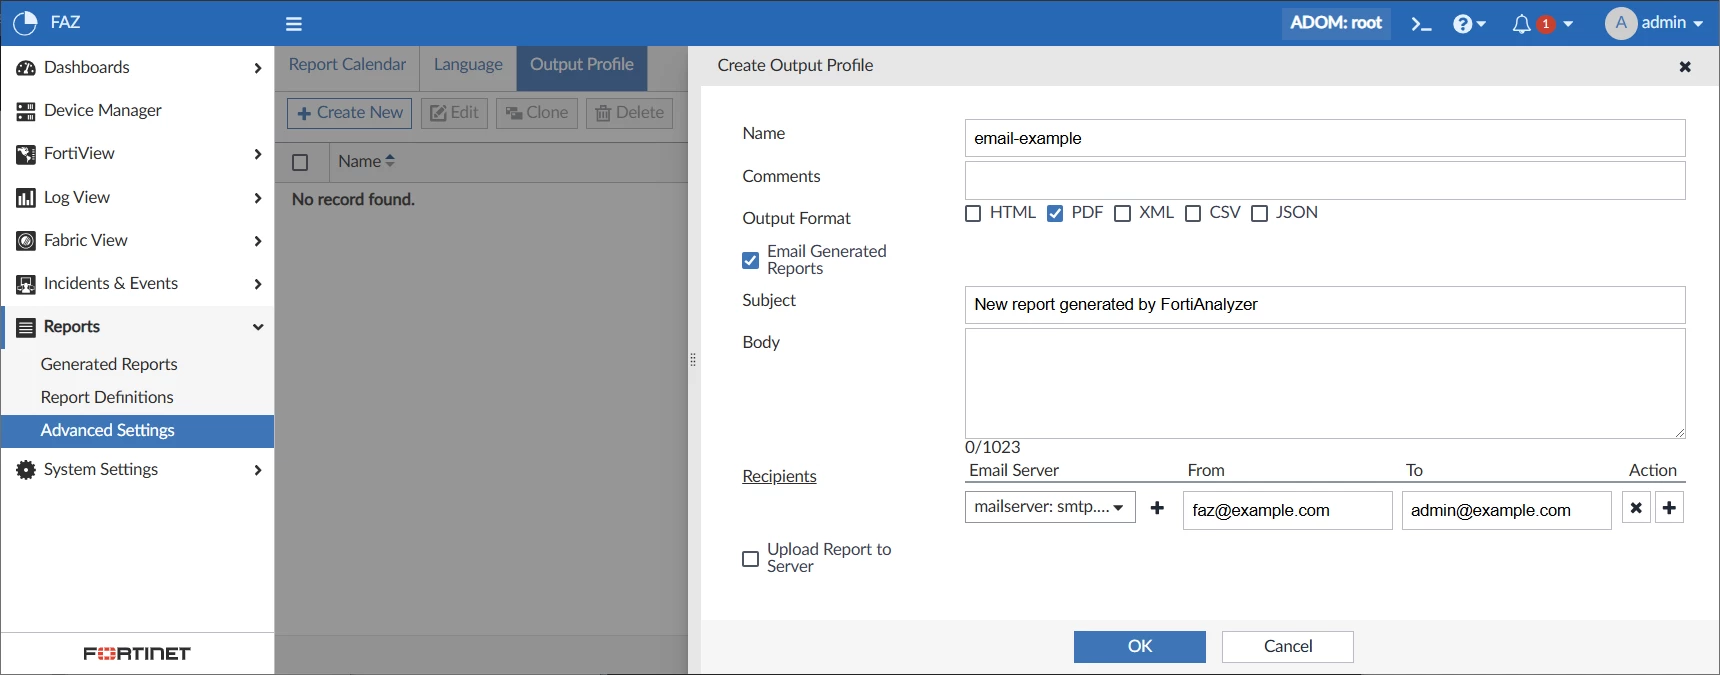
Task: Click the Delete button
Action: pyautogui.click(x=630, y=113)
